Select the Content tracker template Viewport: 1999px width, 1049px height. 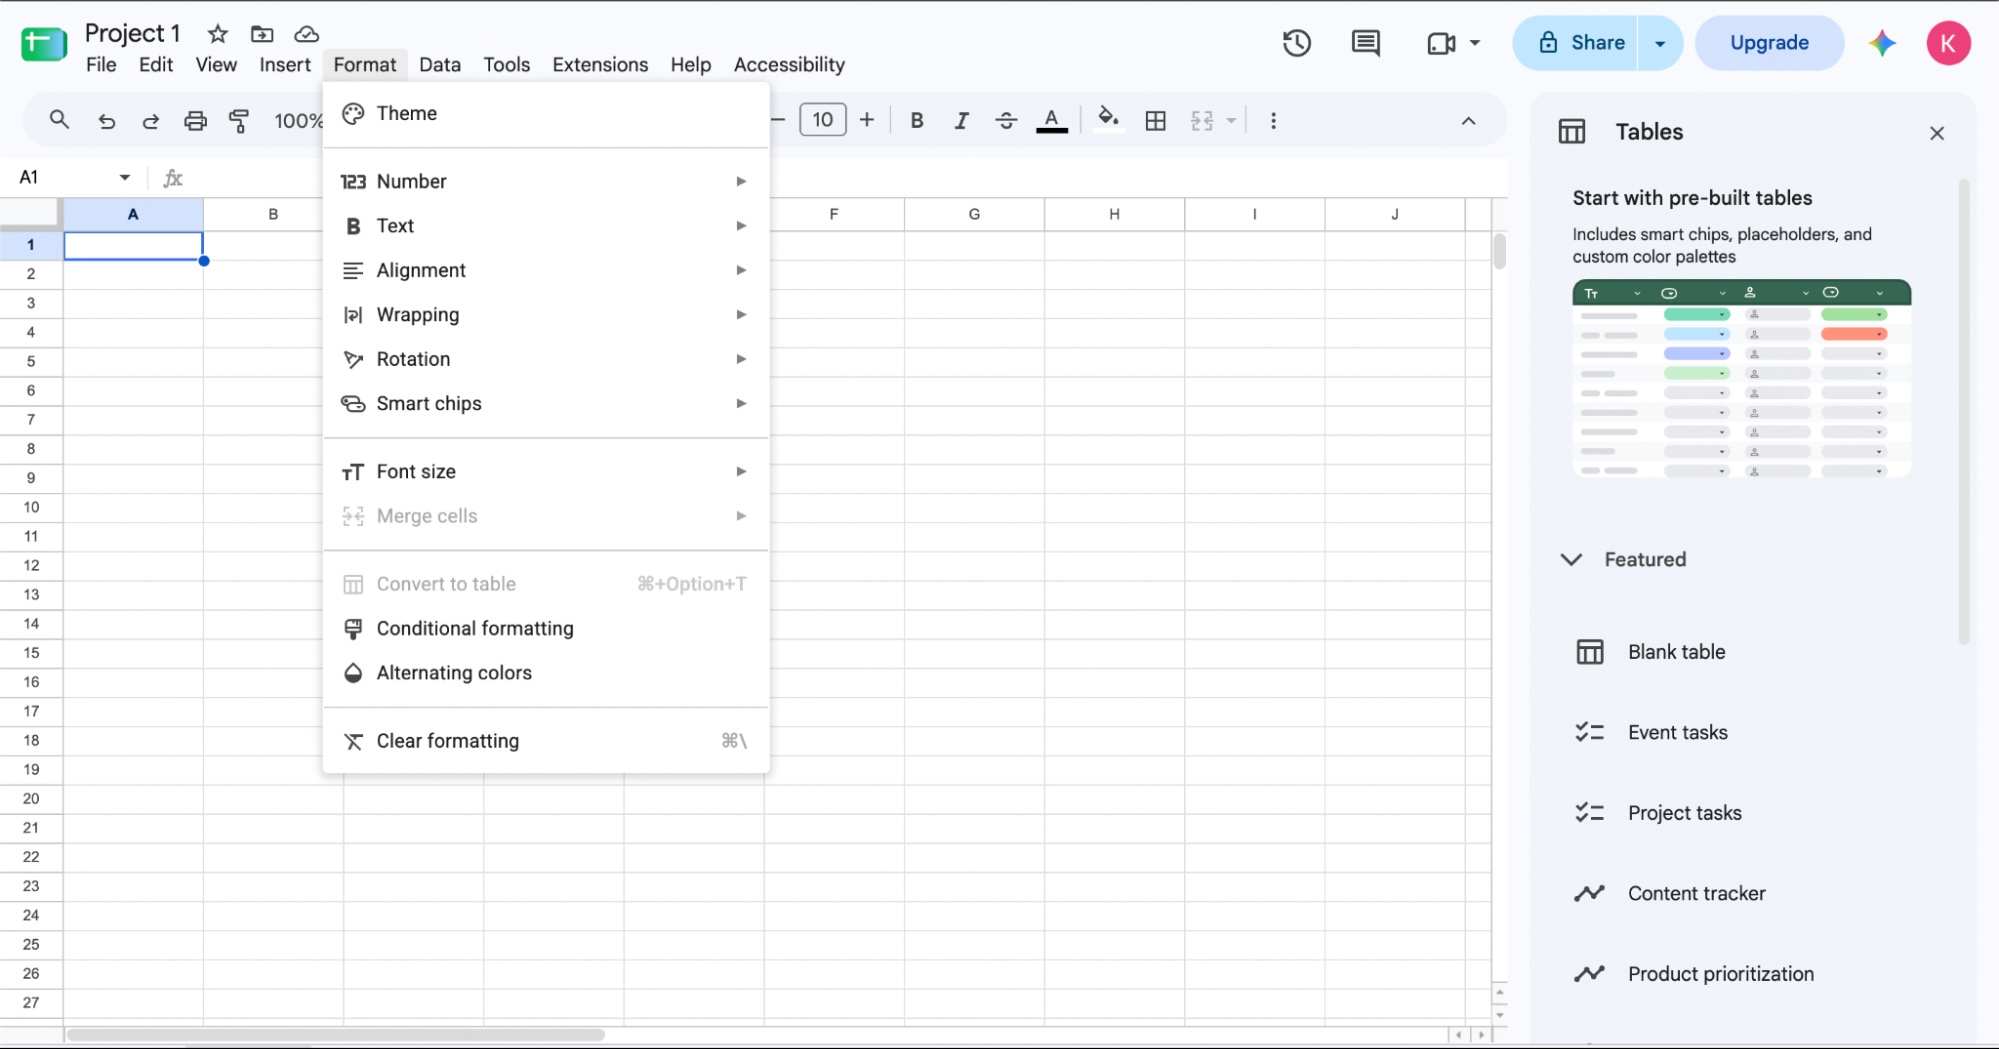pyautogui.click(x=1696, y=893)
